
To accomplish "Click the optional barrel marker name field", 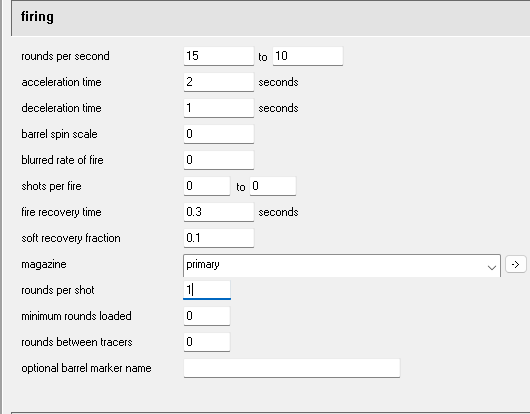I will (x=292, y=368).
